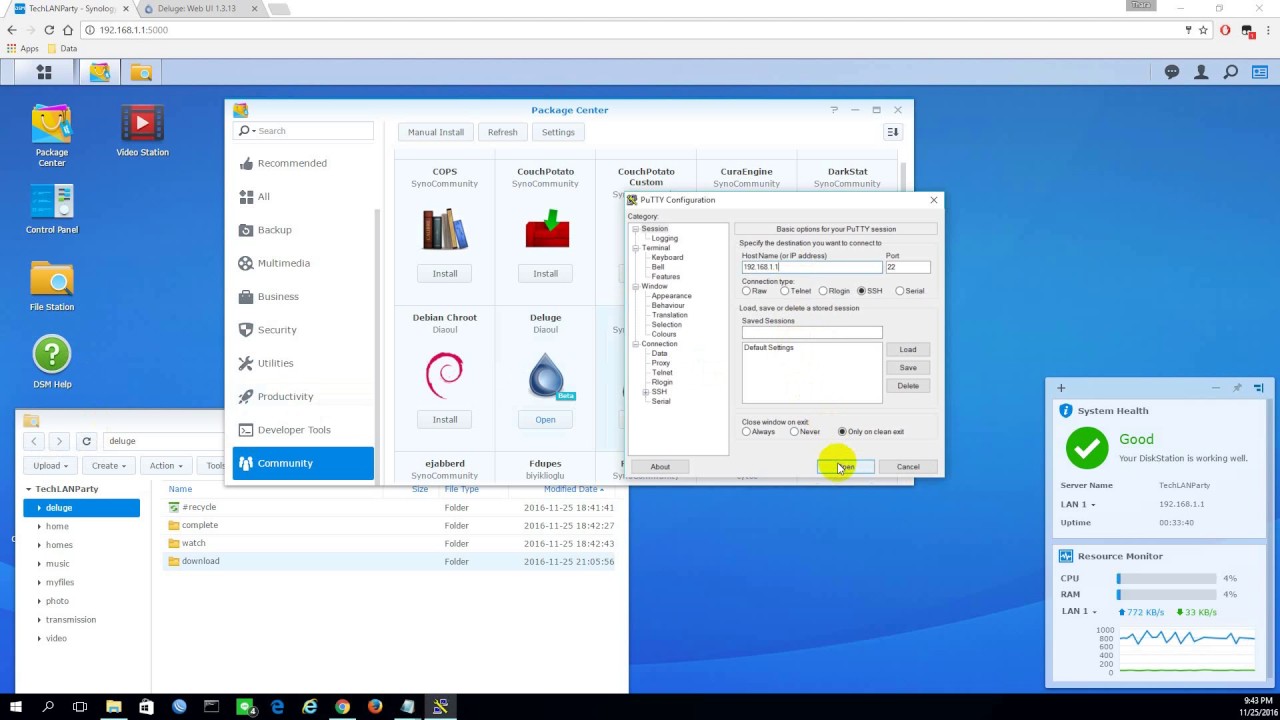Click Opera extension icon in Chrome toolbar
This screenshot has width=1280, height=720.
click(x=1226, y=30)
